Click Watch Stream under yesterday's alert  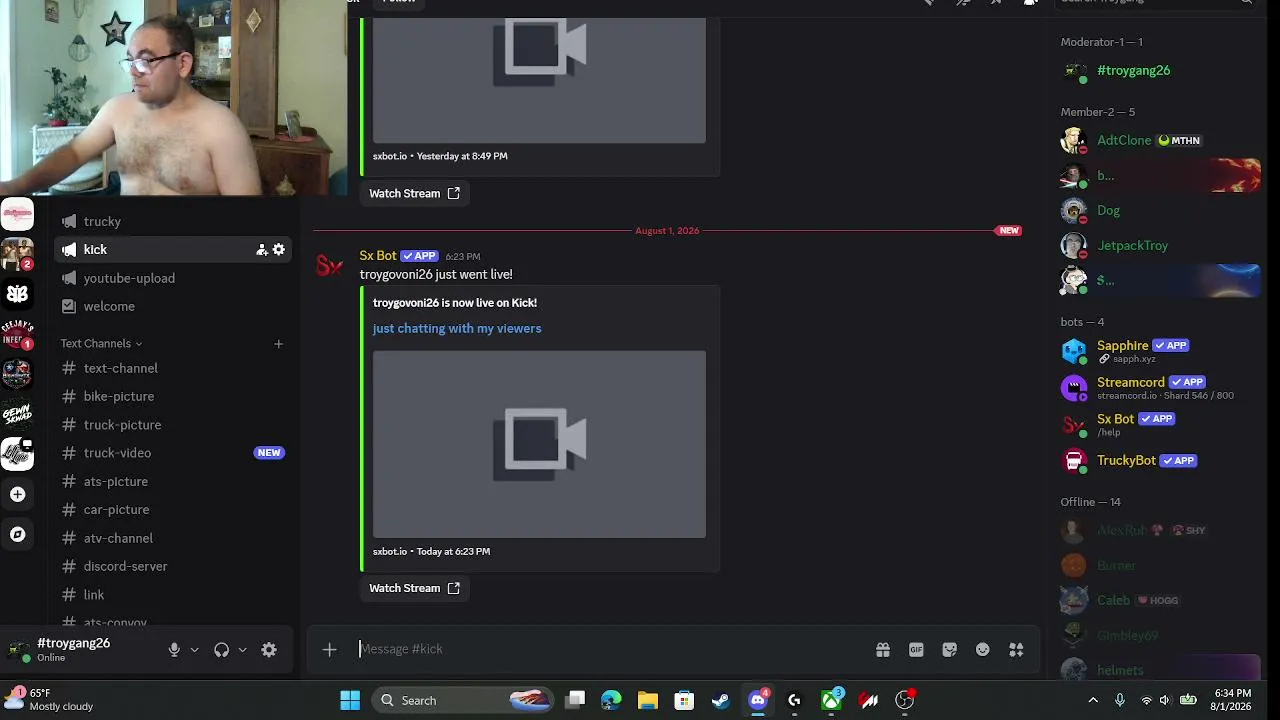[x=414, y=193]
